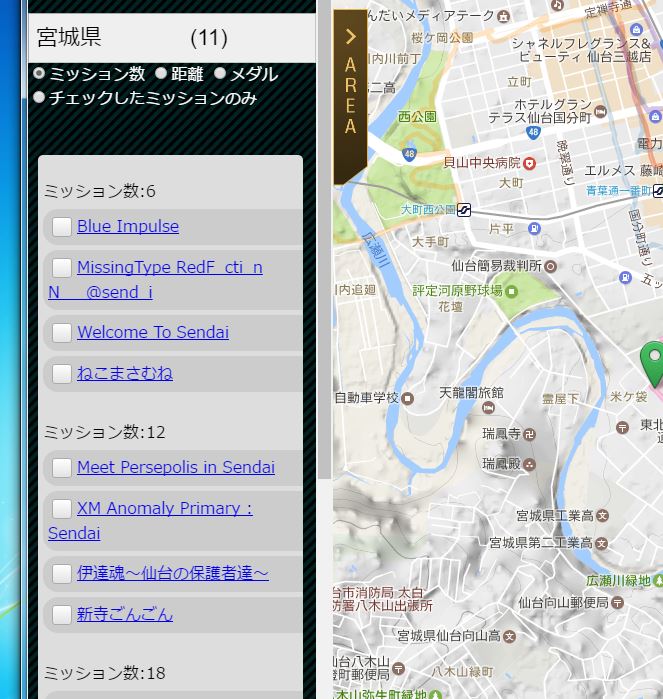
Task: Check the XM Anomaly Primary checkbox
Action: [x=62, y=509]
